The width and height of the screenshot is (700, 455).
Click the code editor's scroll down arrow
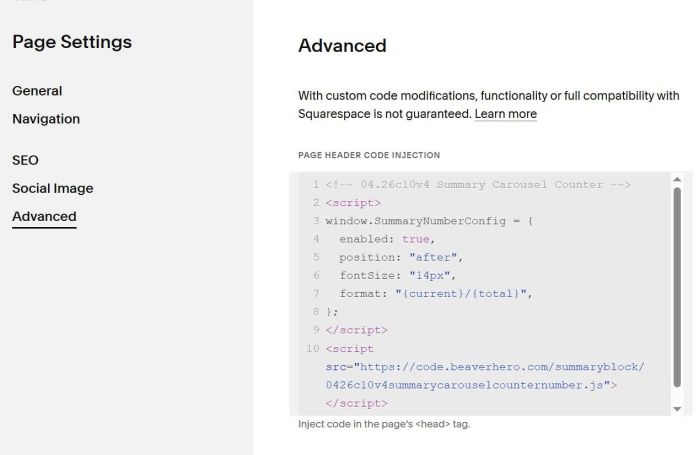677,408
